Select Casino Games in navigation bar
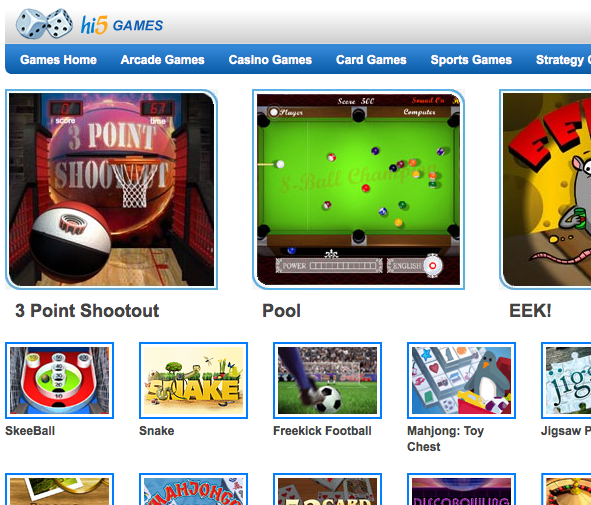 pos(270,60)
